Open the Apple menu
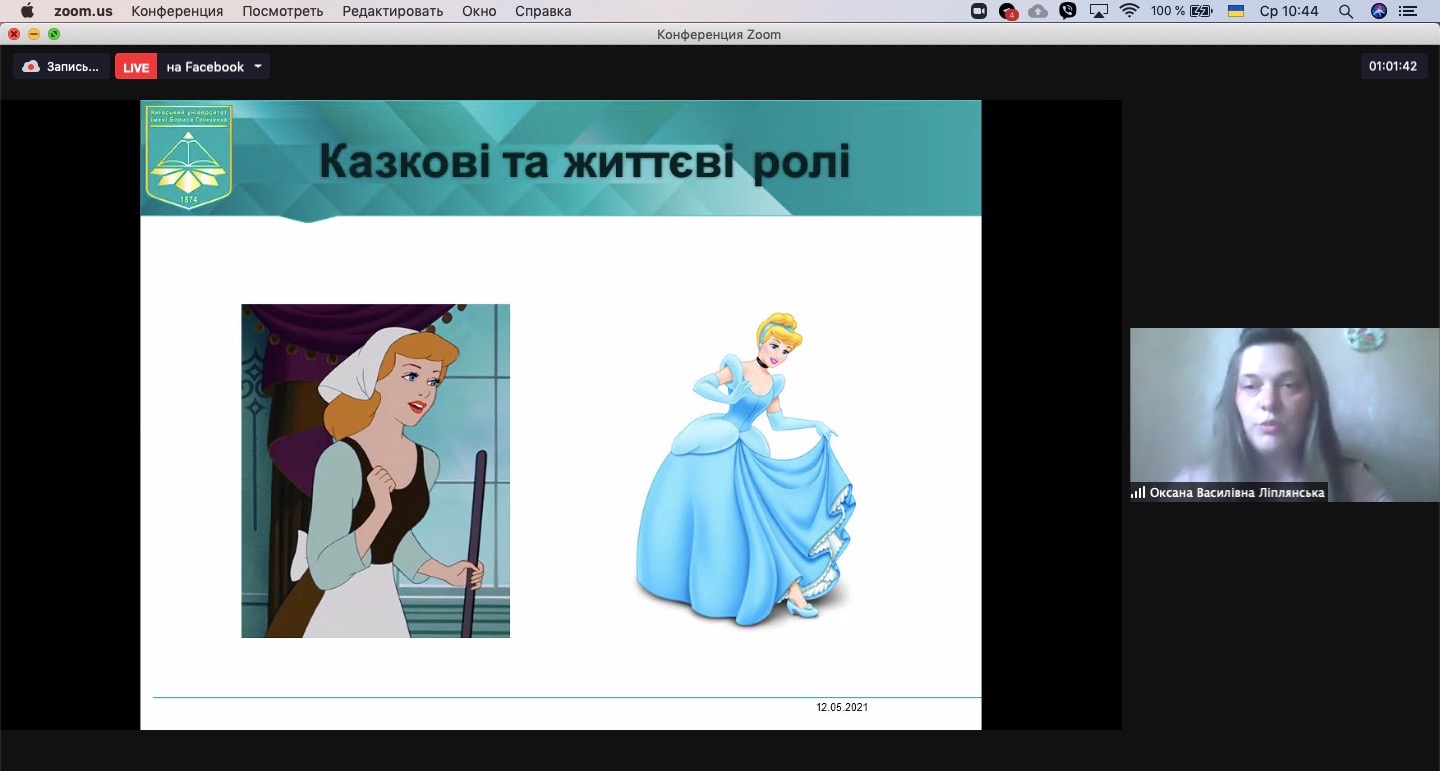The image size is (1440, 771). (x=27, y=11)
